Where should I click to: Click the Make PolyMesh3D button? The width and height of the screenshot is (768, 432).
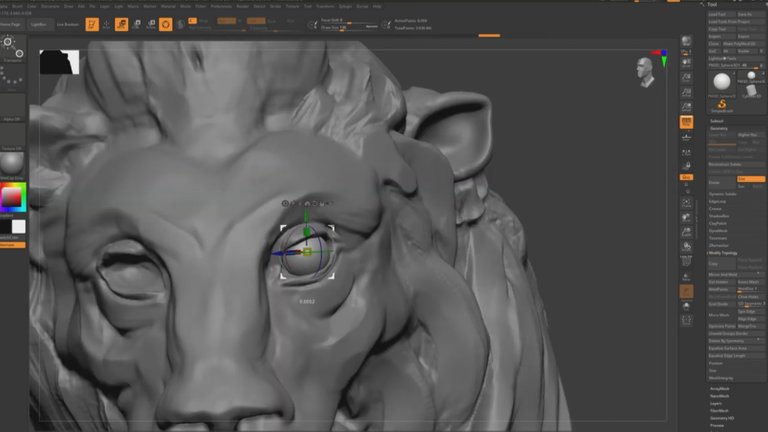pyautogui.click(x=743, y=44)
